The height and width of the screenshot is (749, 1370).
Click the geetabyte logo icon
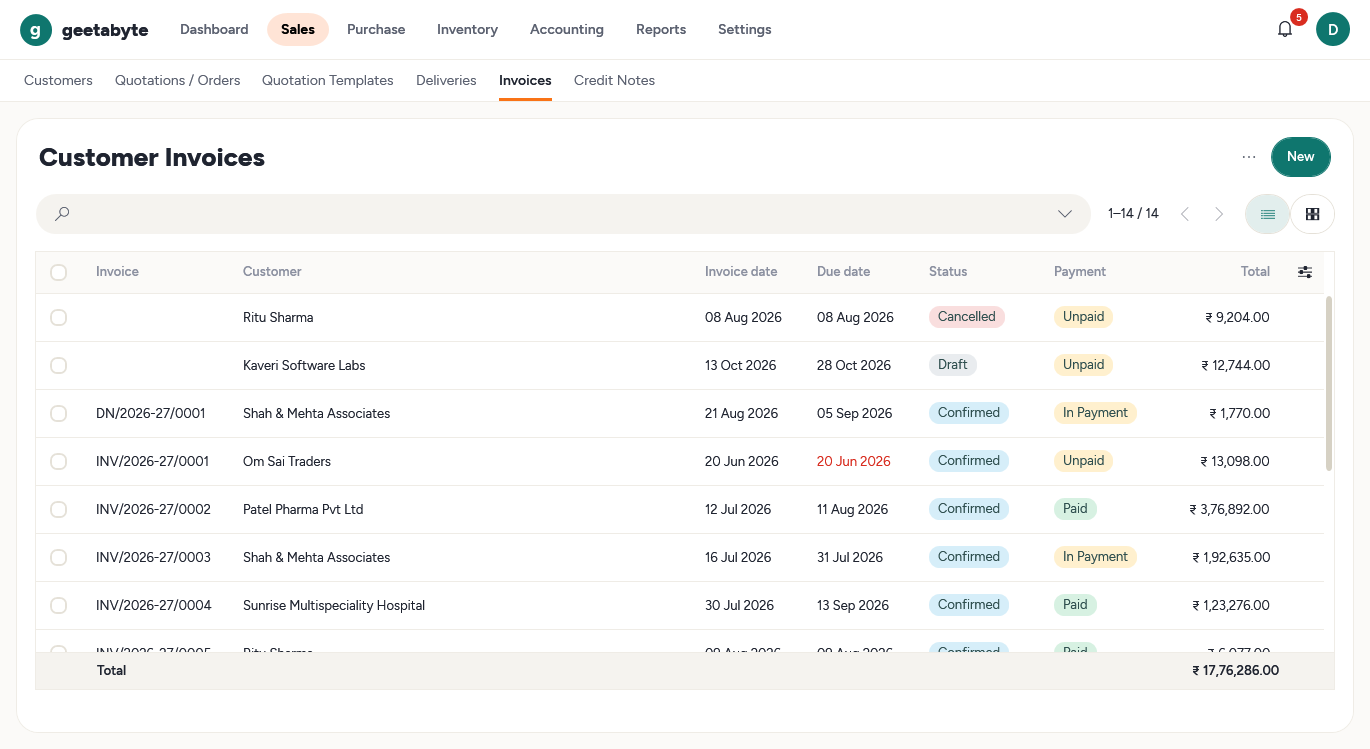pyautogui.click(x=36, y=30)
